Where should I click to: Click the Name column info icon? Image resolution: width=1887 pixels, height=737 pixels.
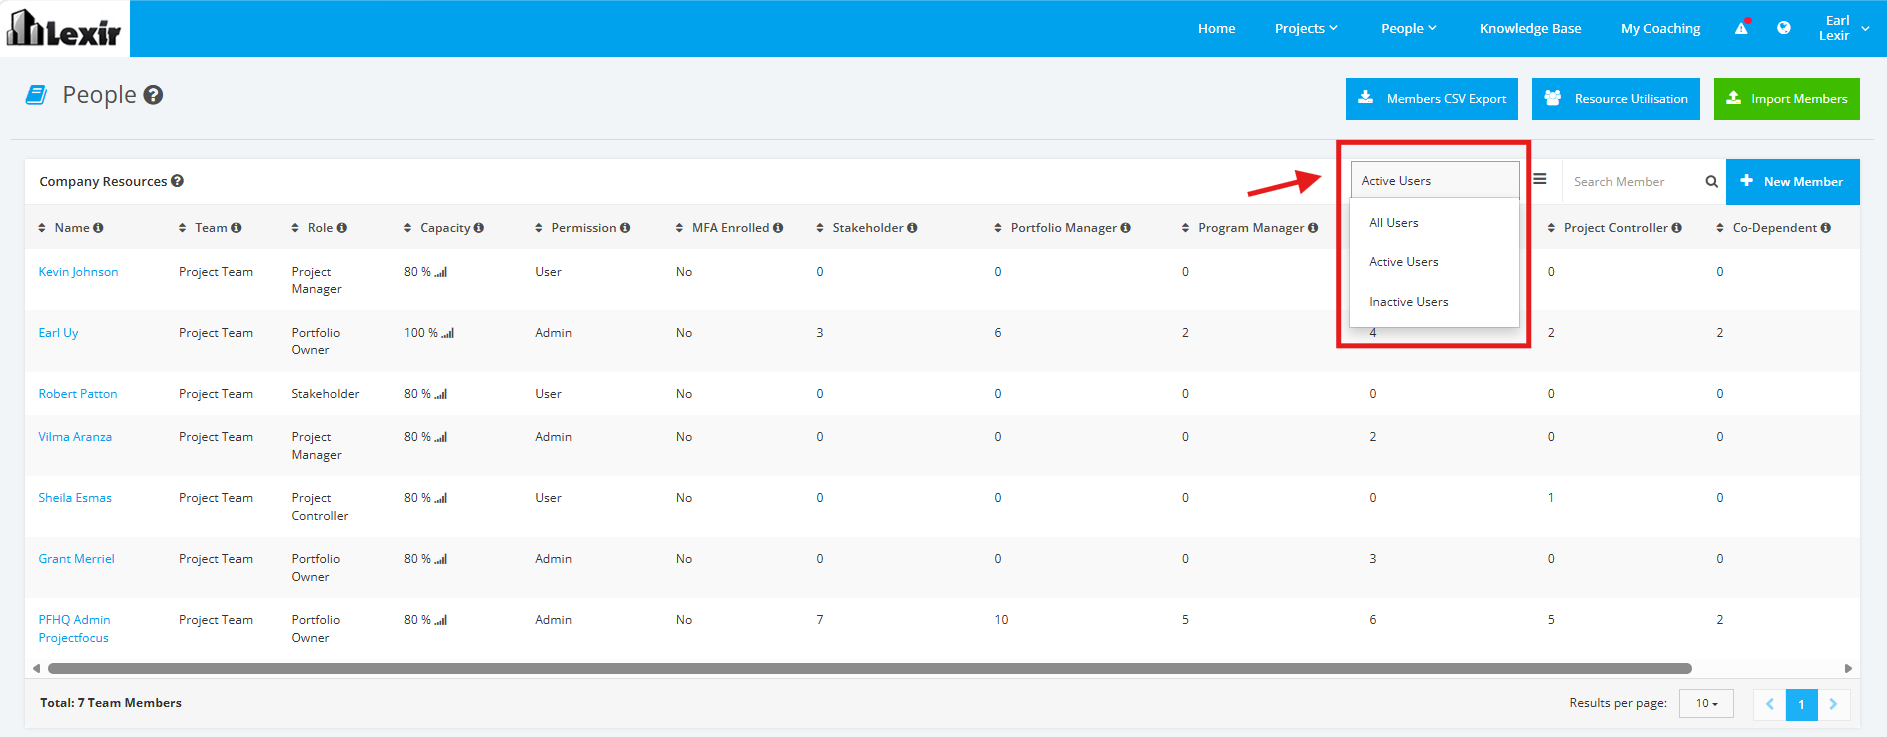[98, 228]
